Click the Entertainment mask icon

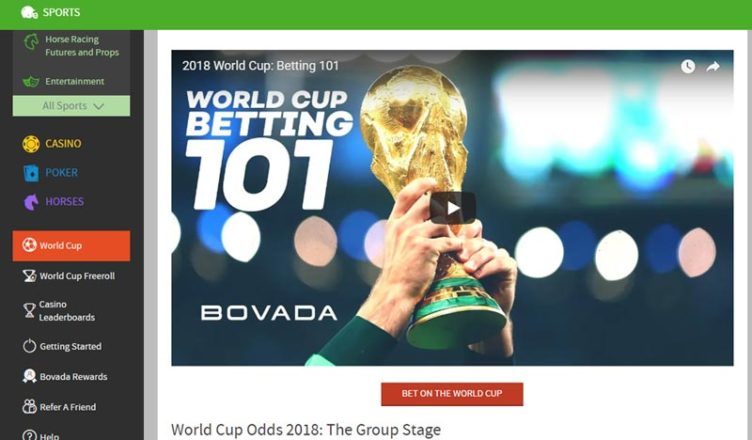pos(31,82)
